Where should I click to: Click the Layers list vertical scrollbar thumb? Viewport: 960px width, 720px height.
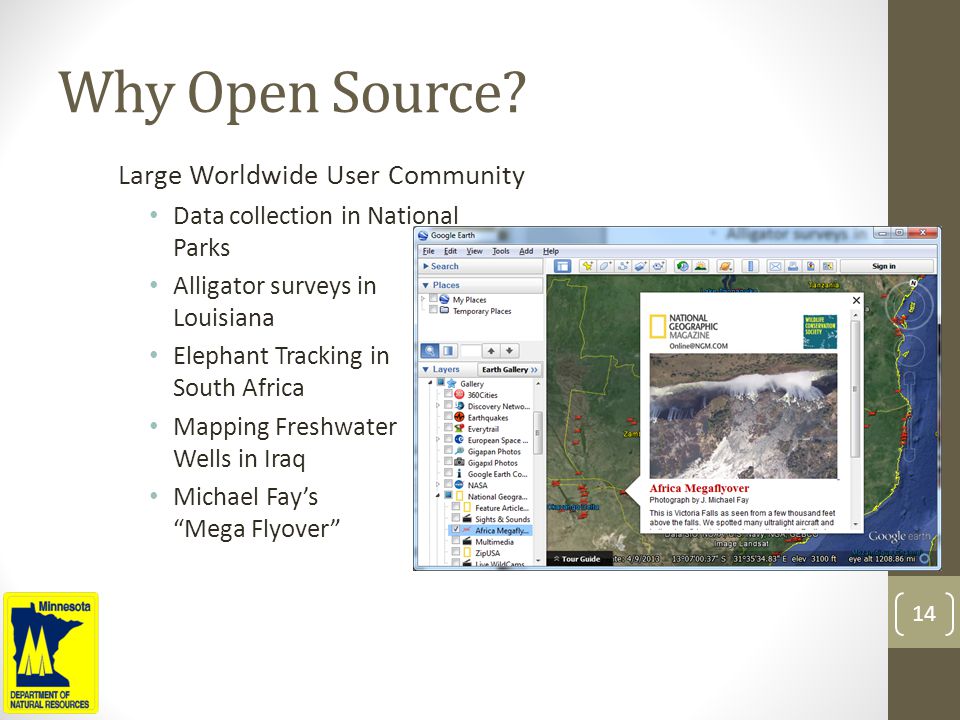point(538,432)
